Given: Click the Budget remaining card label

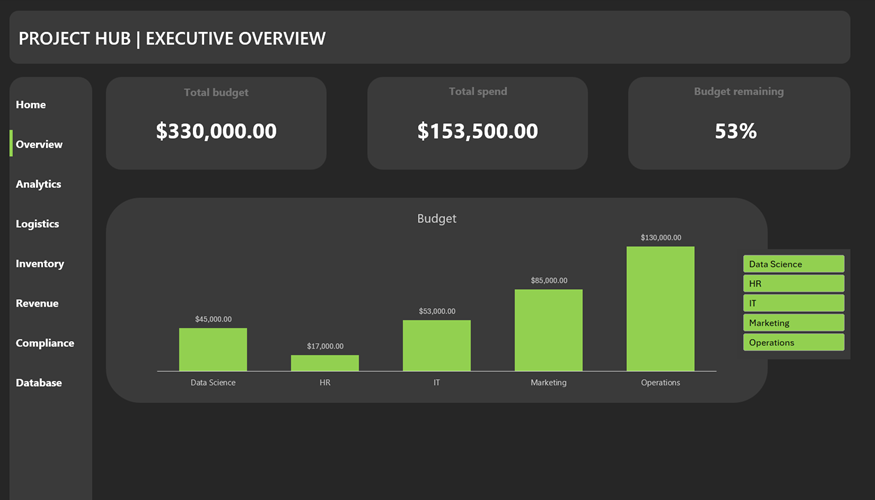Looking at the screenshot, I should (x=739, y=92).
